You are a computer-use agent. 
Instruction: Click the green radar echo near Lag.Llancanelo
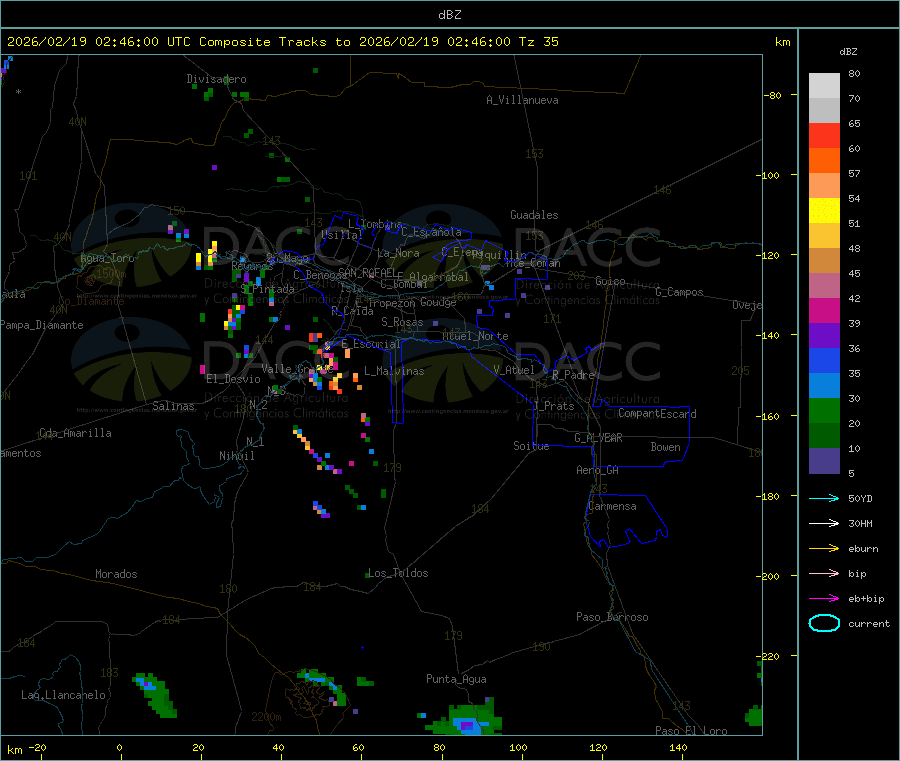click(x=156, y=695)
